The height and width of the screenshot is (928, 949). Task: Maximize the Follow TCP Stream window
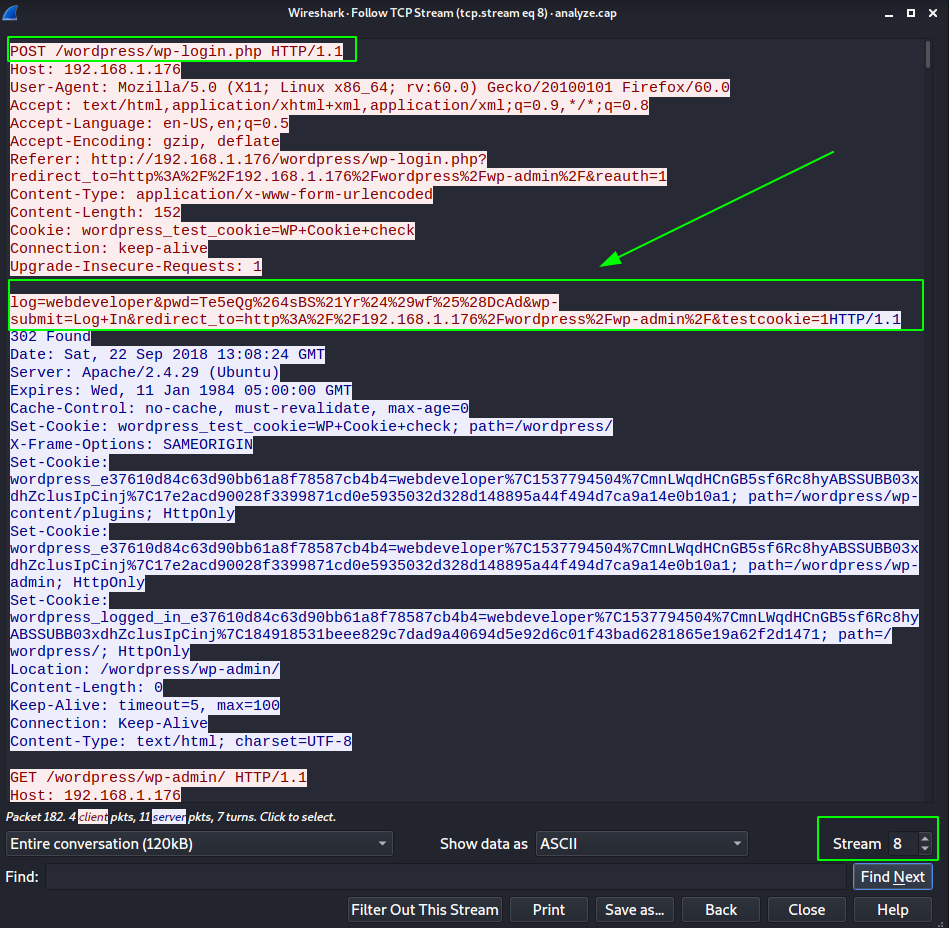coord(910,13)
